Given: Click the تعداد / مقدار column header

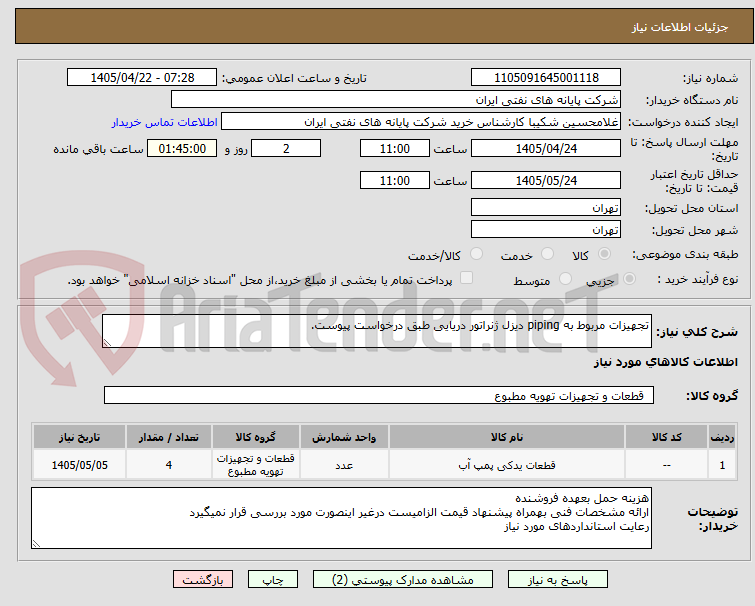Looking at the screenshot, I should click(x=169, y=437).
